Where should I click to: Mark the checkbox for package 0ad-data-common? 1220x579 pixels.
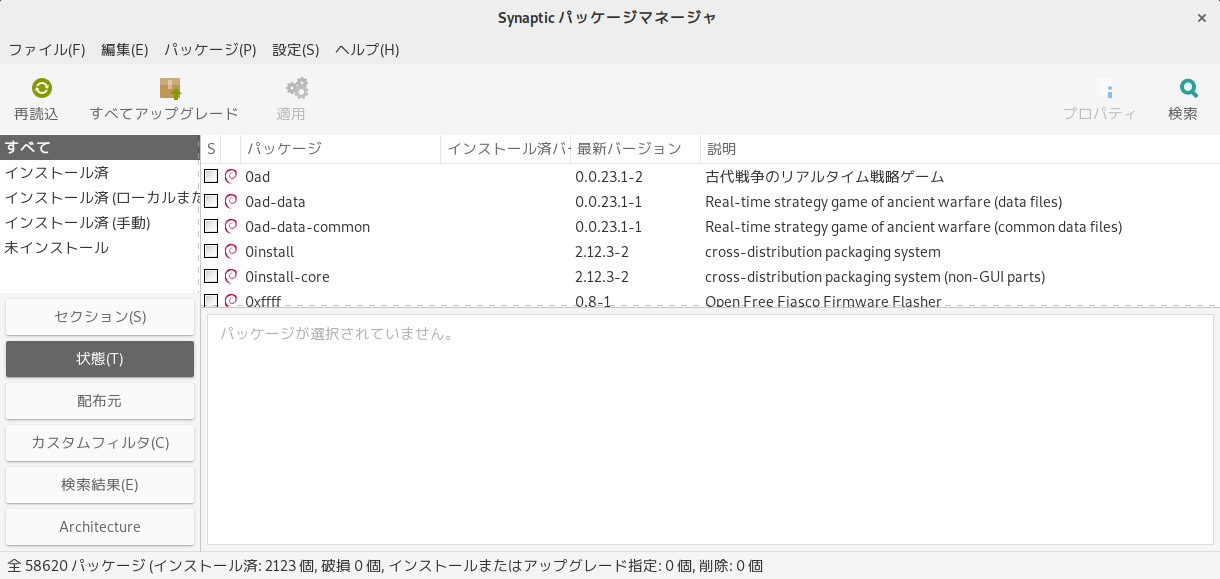click(x=211, y=226)
